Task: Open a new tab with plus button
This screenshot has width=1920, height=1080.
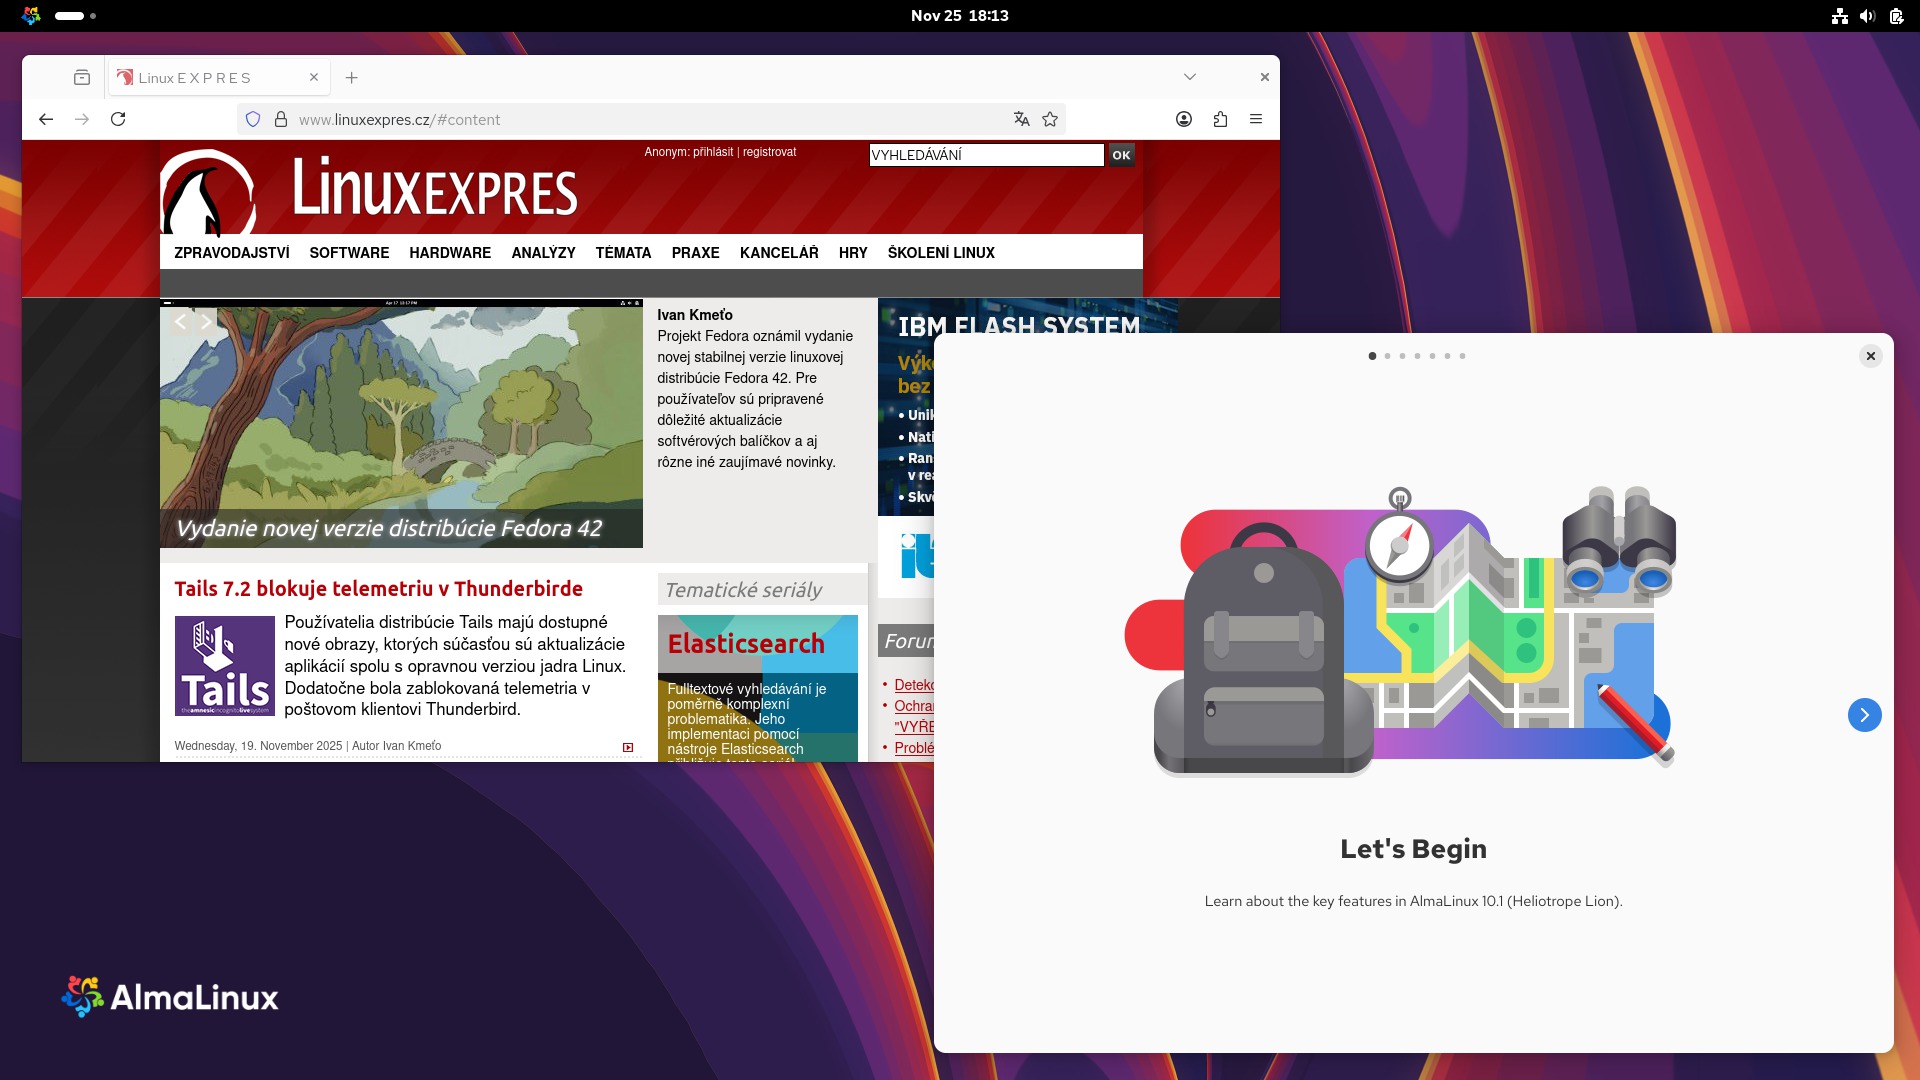Action: (352, 77)
